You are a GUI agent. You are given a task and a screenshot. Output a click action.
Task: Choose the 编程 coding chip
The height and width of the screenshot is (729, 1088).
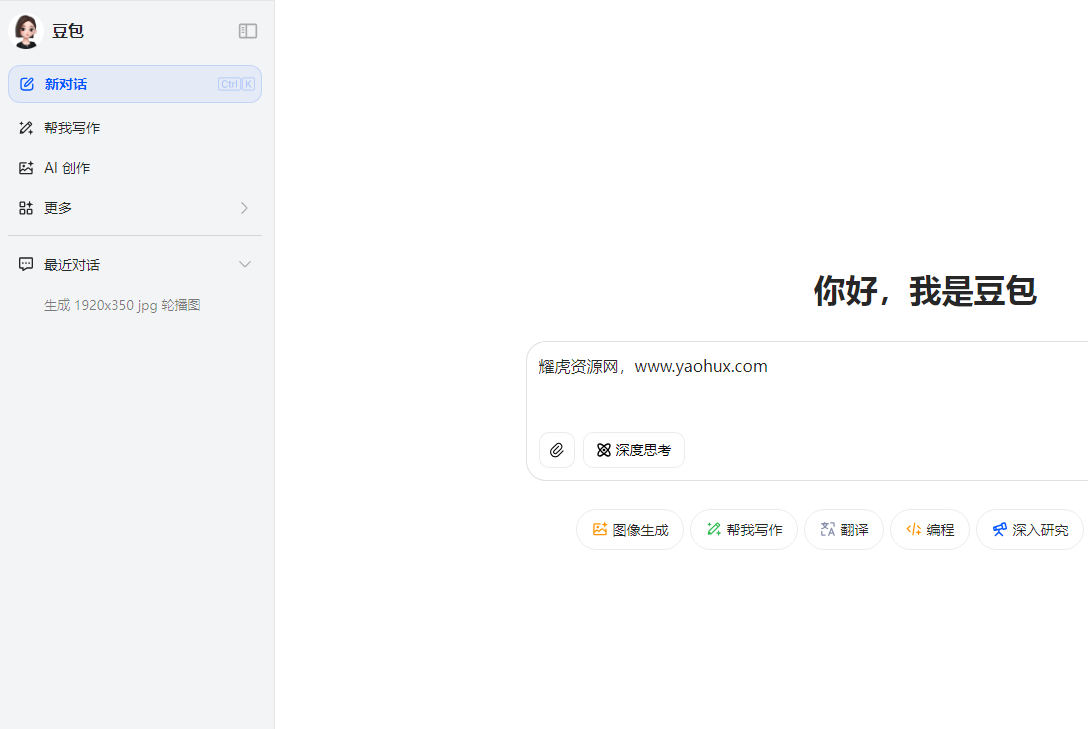pyautogui.click(x=930, y=530)
